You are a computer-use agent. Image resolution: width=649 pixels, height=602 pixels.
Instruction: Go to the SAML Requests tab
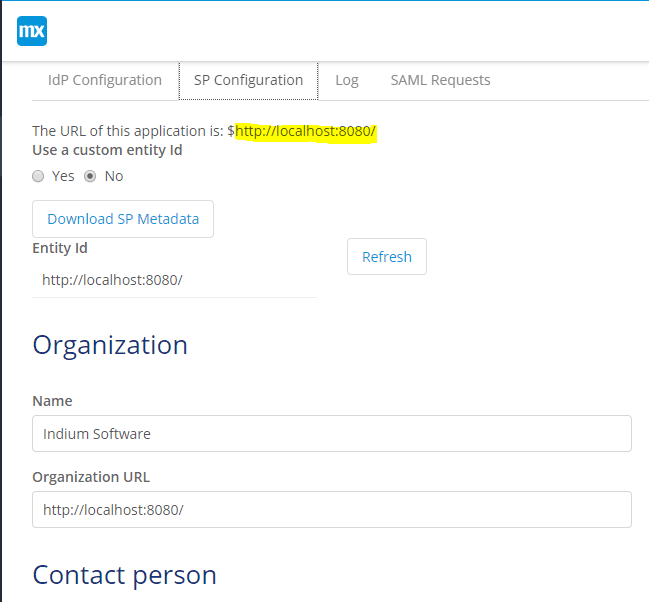point(440,80)
